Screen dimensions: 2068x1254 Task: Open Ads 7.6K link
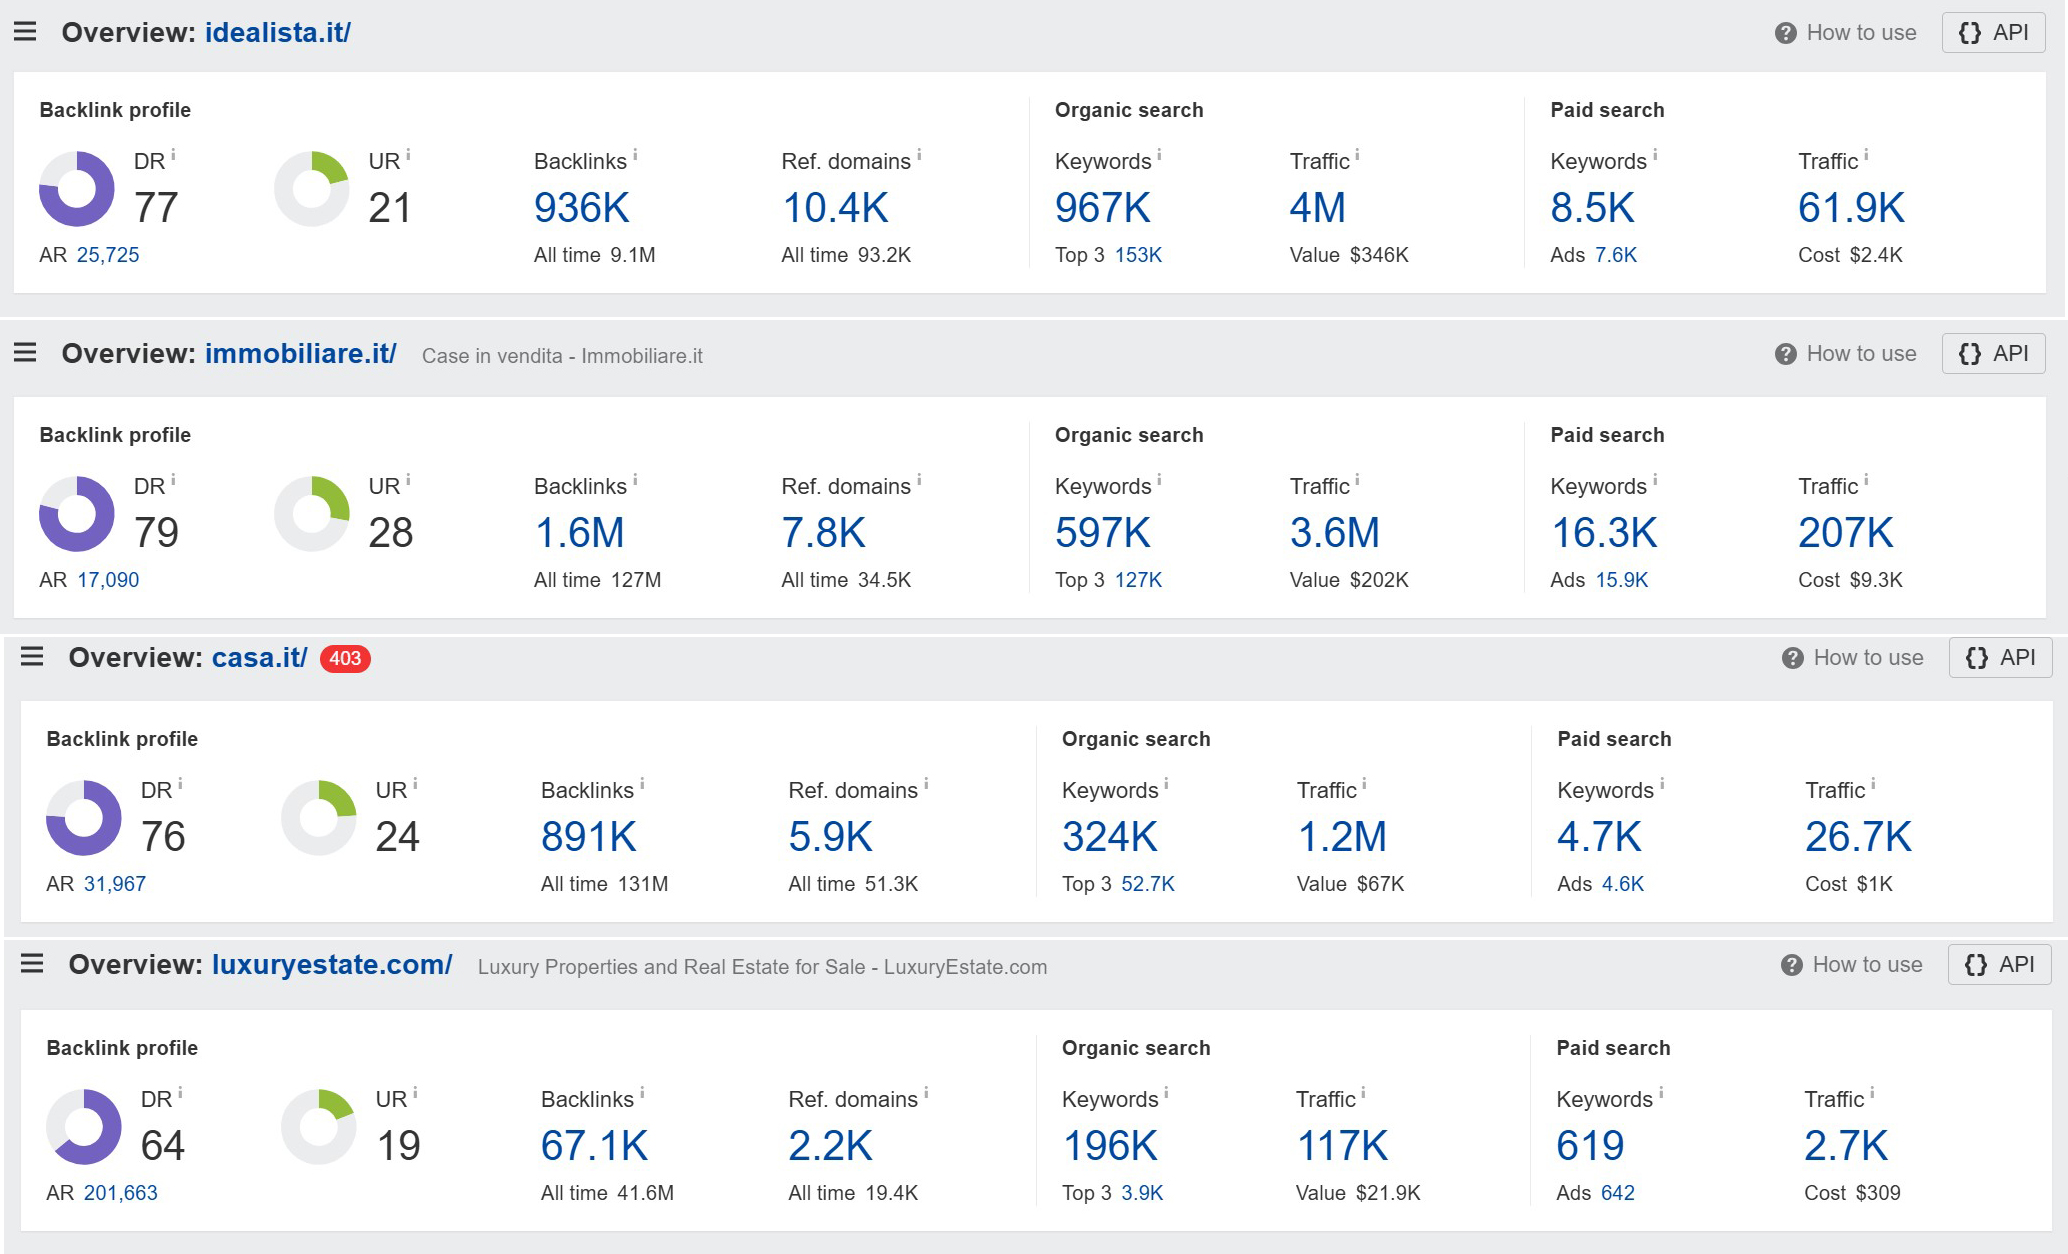[1616, 255]
